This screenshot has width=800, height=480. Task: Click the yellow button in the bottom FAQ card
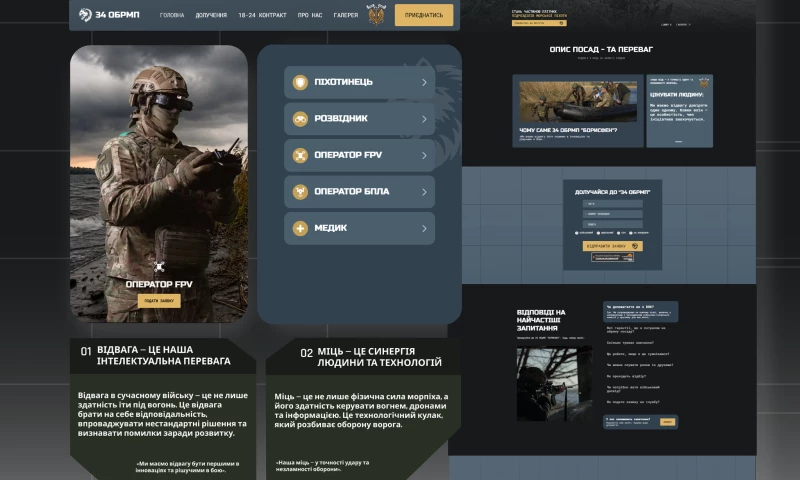pyautogui.click(x=667, y=422)
